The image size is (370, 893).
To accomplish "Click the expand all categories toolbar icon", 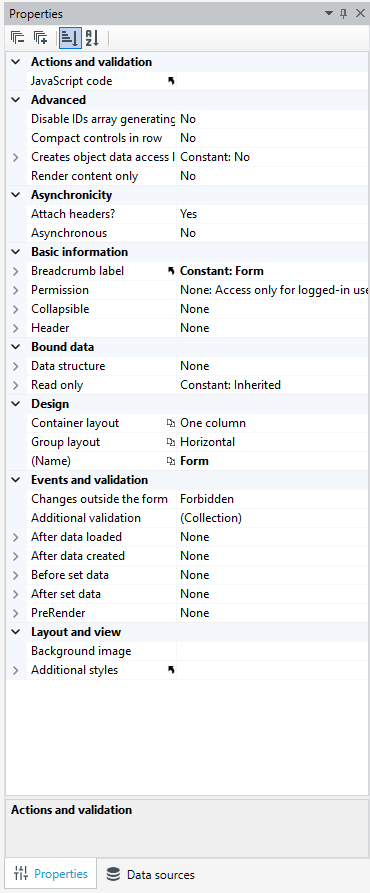I will tap(40, 38).
